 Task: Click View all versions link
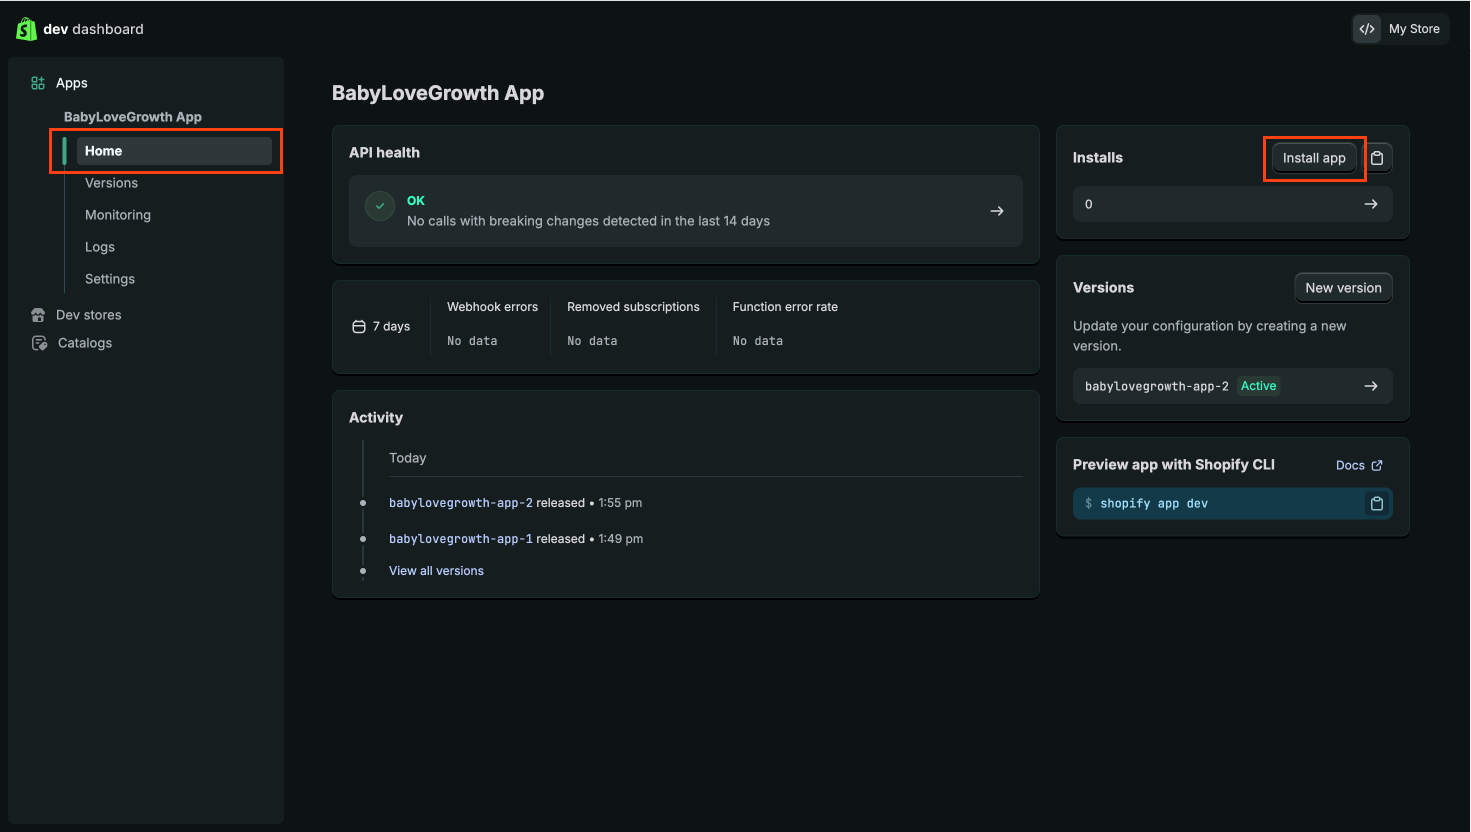coord(436,571)
